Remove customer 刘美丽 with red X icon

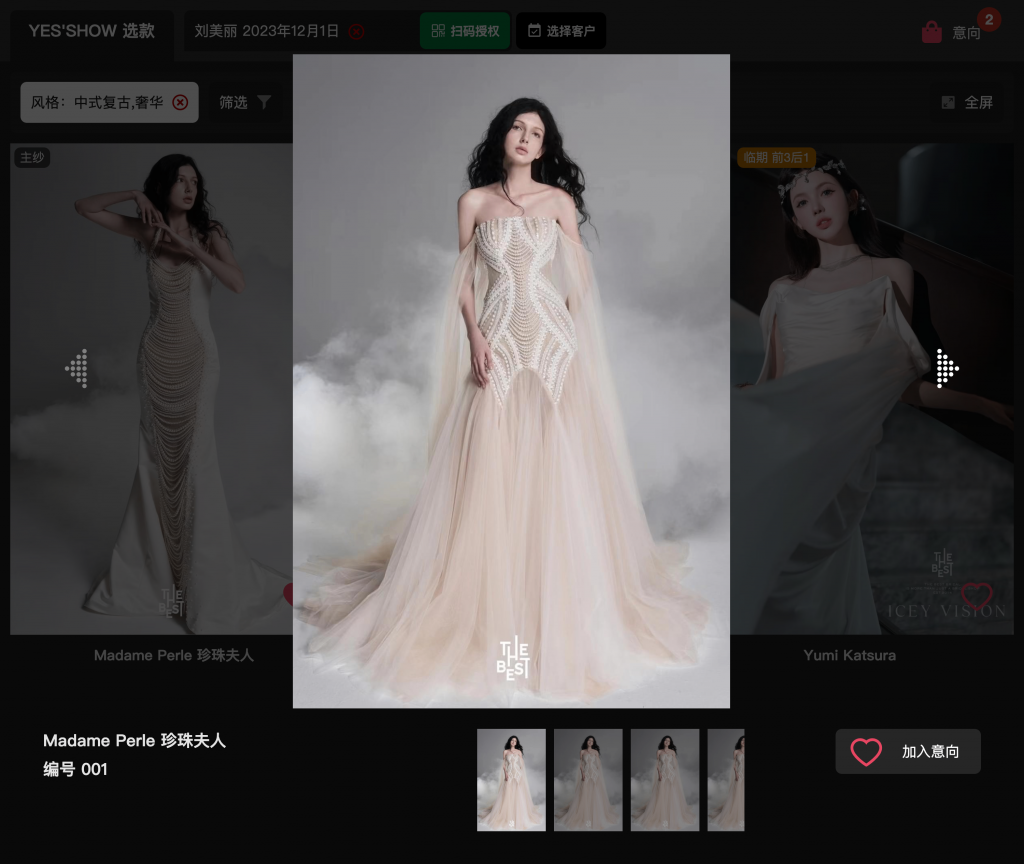click(357, 31)
